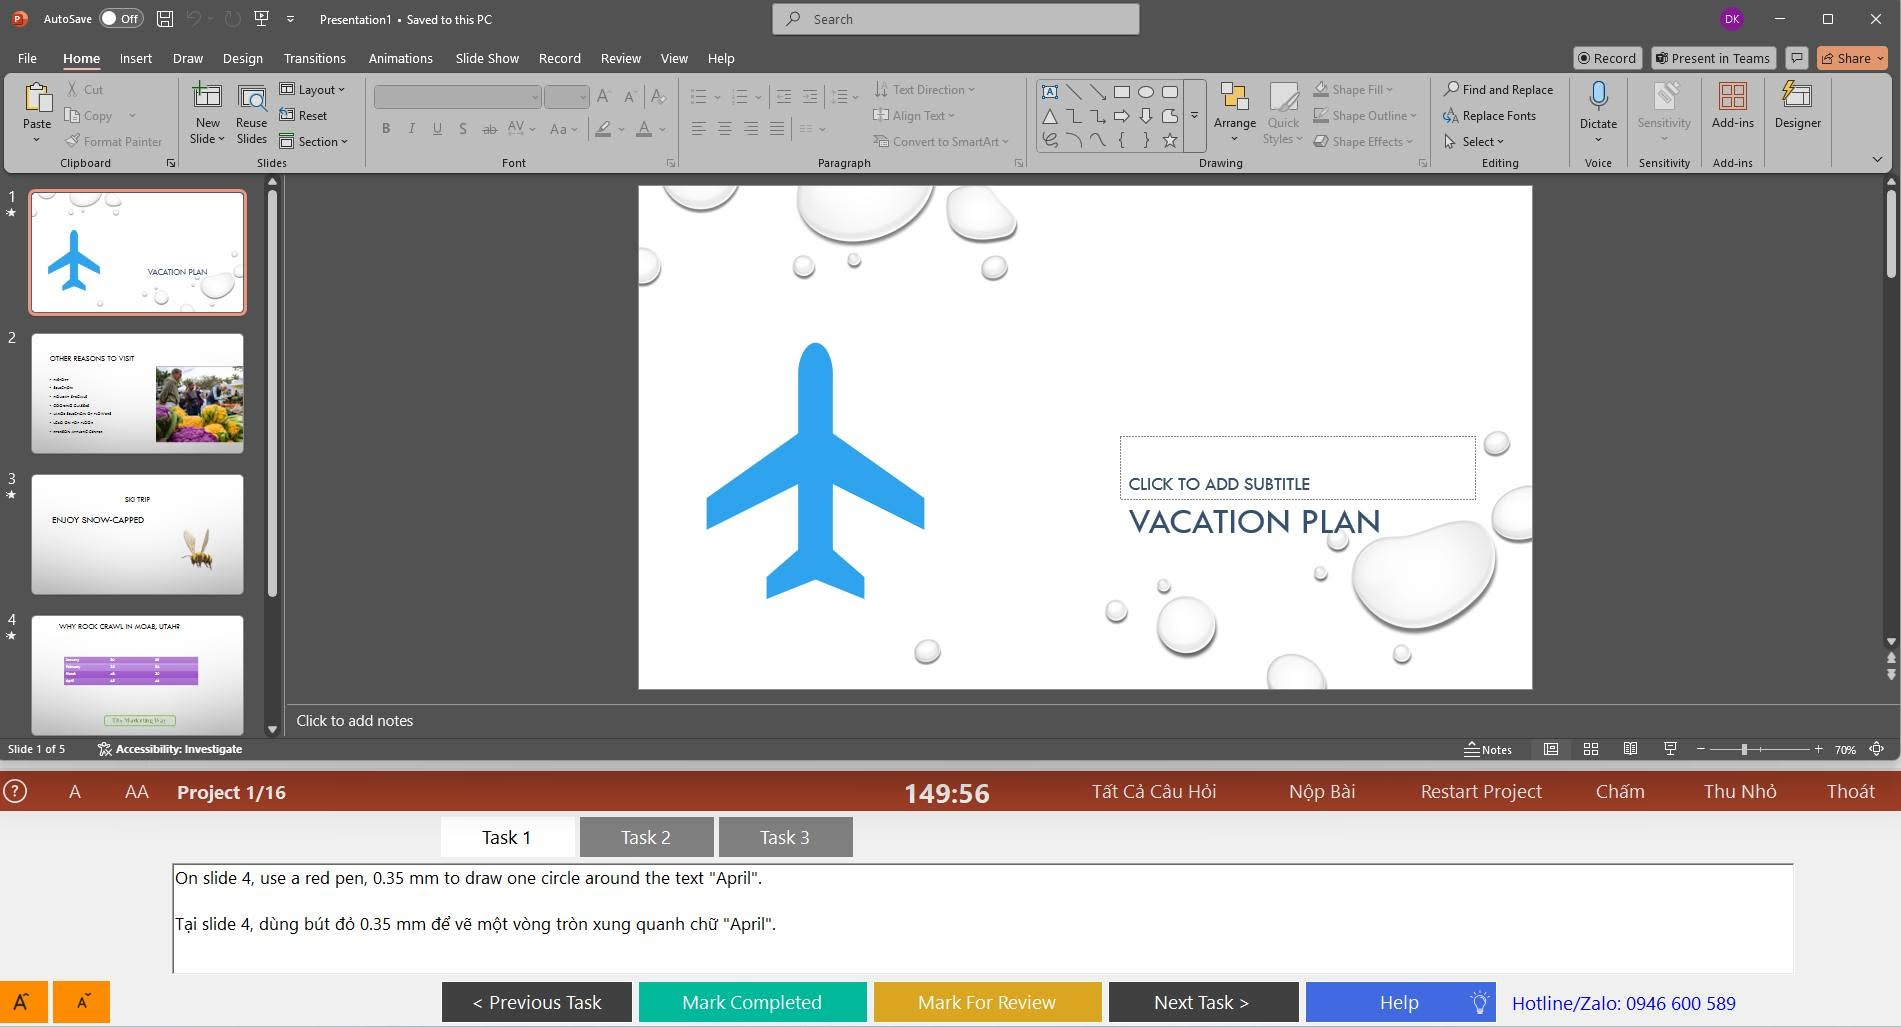This screenshot has width=1901, height=1027.
Task: Select the text box shape tool
Action: pos(1050,92)
